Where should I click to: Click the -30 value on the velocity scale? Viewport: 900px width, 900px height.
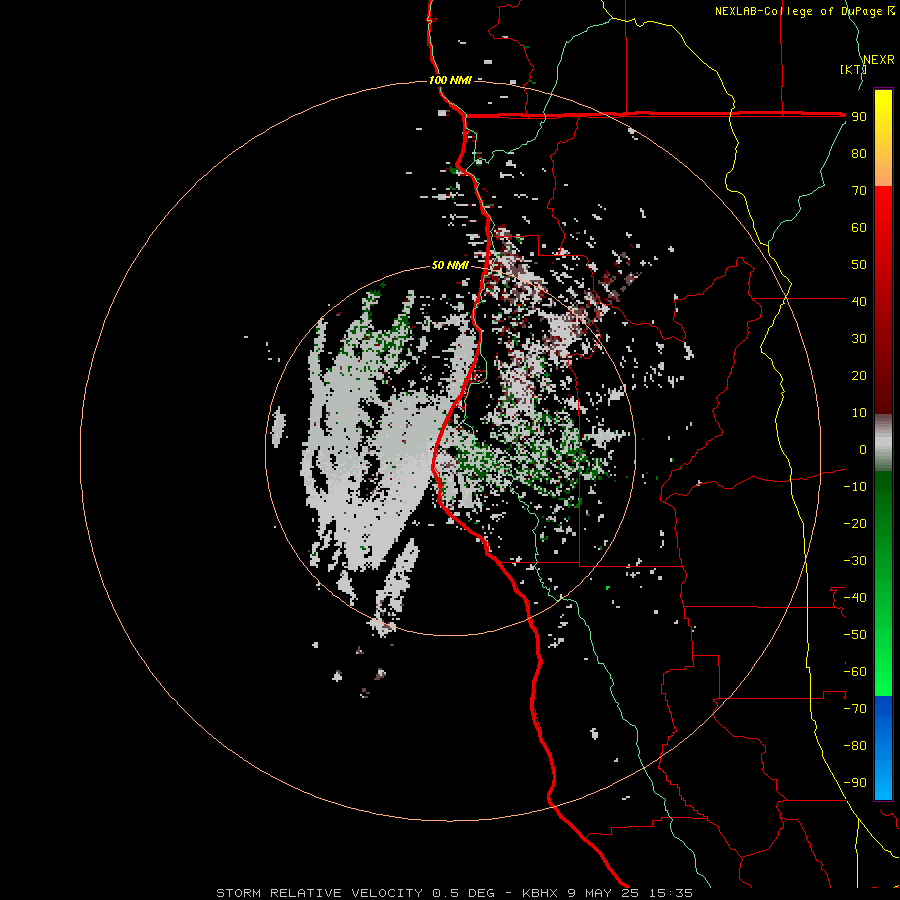tap(855, 561)
